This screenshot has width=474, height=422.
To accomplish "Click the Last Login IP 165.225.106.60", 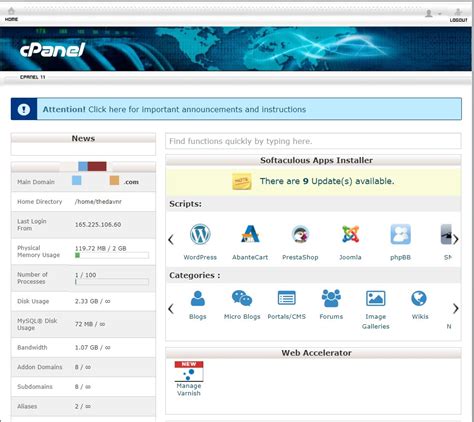I will (98, 224).
